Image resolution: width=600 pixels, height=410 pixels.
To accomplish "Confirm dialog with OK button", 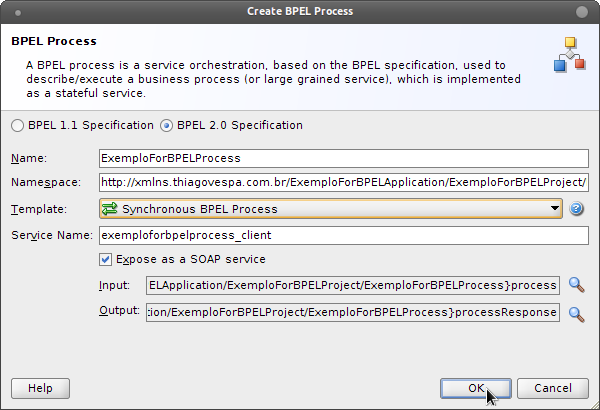I will (x=476, y=389).
